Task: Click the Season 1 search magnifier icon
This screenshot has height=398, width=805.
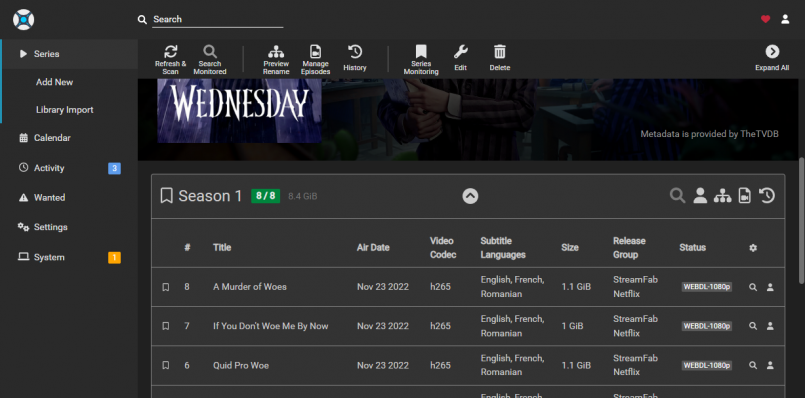Action: point(677,196)
